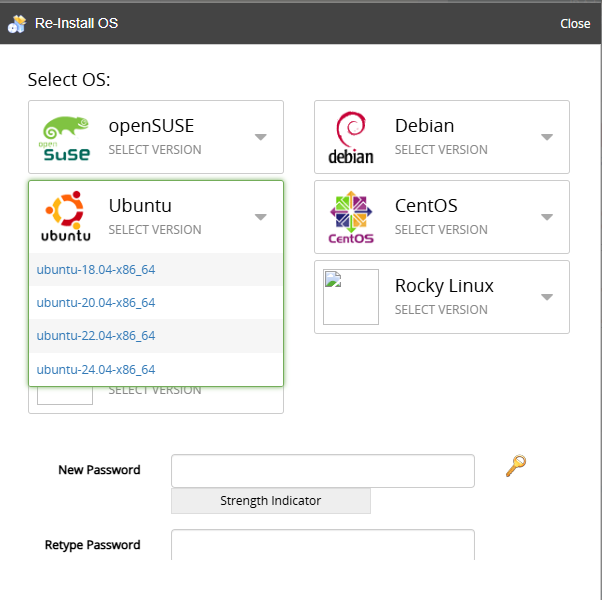
Task: Choose ubuntu-18.04-x86_64 from the list
Action: pos(156,269)
